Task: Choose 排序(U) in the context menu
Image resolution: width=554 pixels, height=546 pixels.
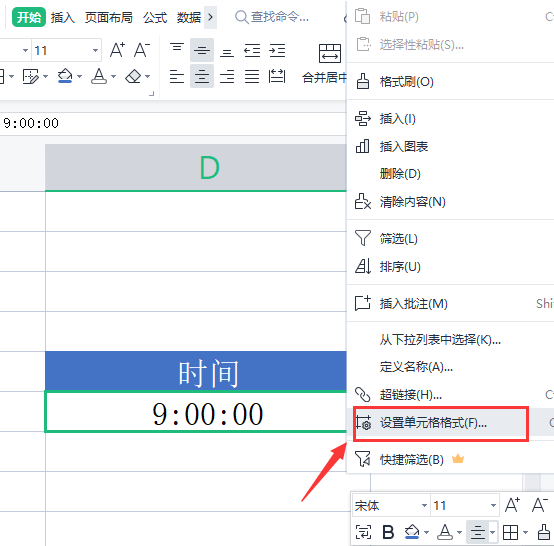Action: coord(450,266)
